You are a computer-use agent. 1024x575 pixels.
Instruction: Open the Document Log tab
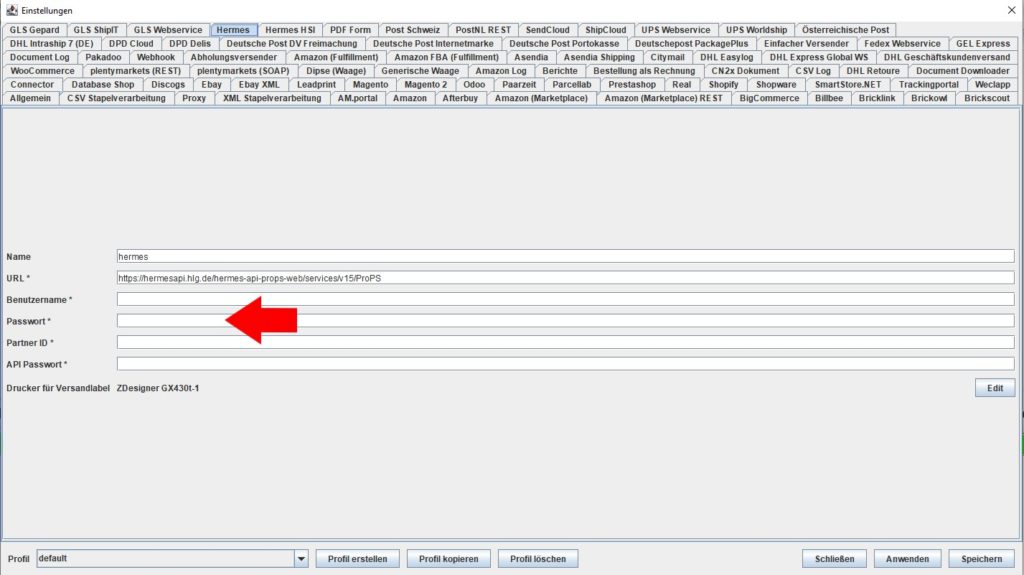(39, 58)
